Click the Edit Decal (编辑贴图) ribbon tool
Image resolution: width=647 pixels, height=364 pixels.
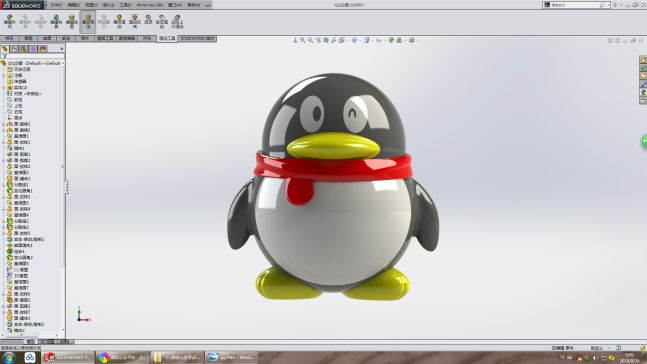[72, 21]
